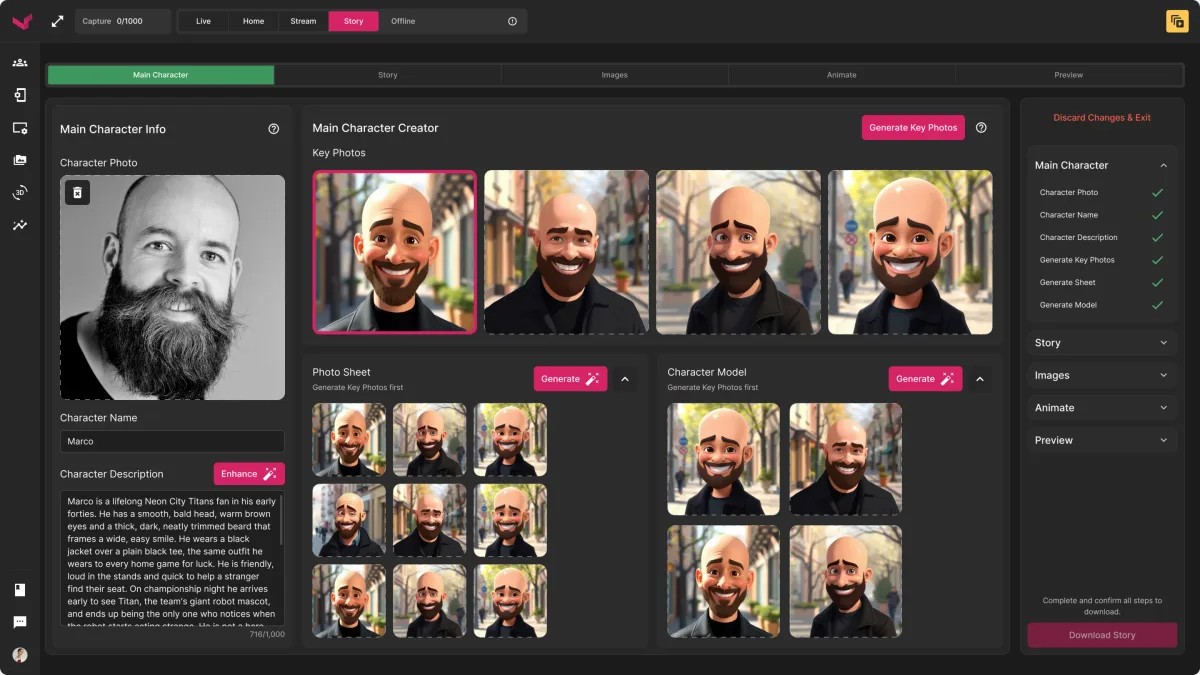The height and width of the screenshot is (675, 1200).
Task: Expand the Story section in right panel
Action: (1102, 343)
